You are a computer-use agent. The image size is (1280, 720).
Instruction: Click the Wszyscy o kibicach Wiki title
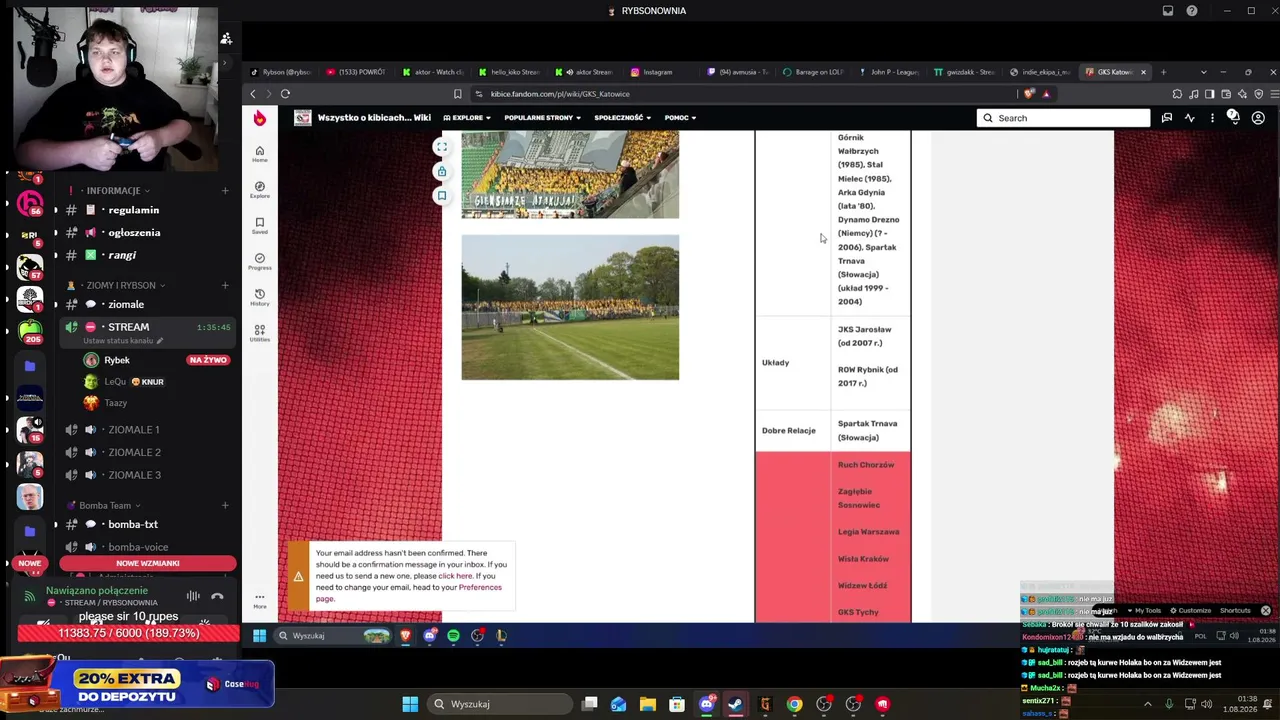(x=374, y=118)
